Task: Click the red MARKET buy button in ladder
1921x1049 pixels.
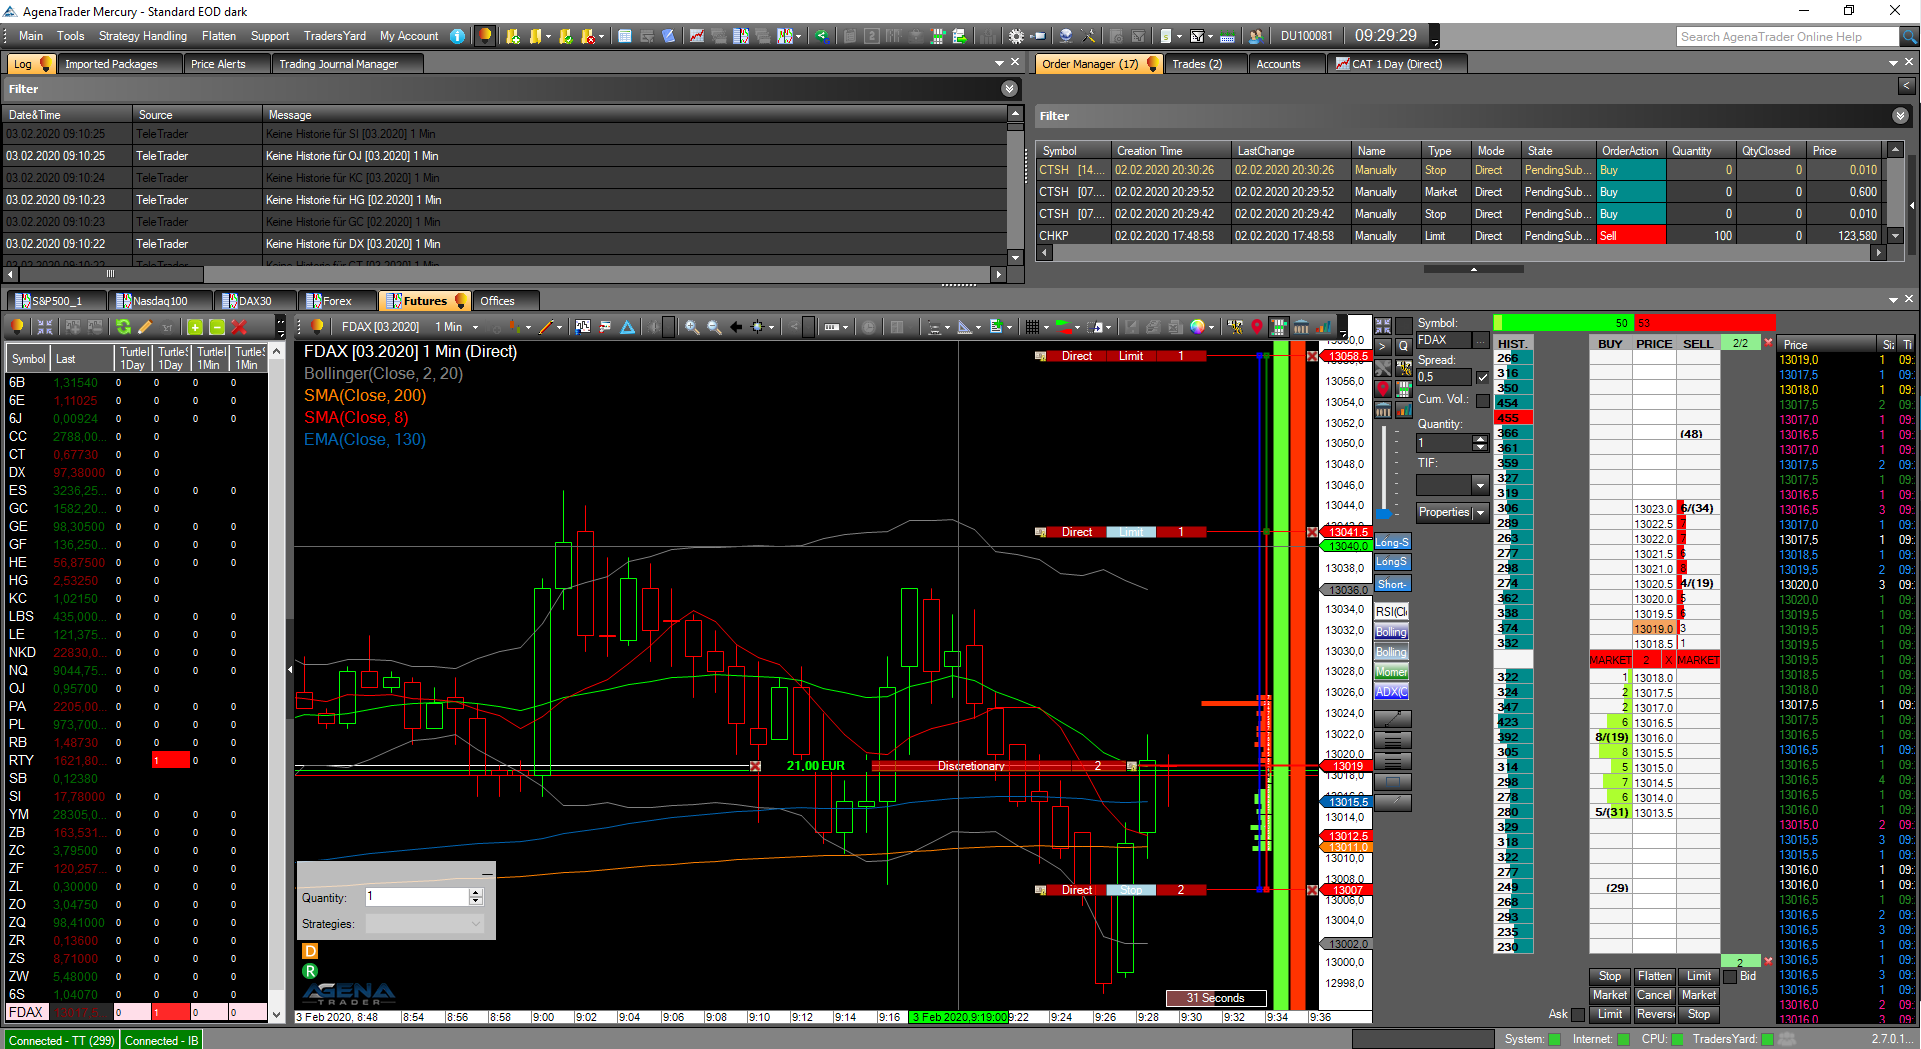Action: (x=1610, y=660)
